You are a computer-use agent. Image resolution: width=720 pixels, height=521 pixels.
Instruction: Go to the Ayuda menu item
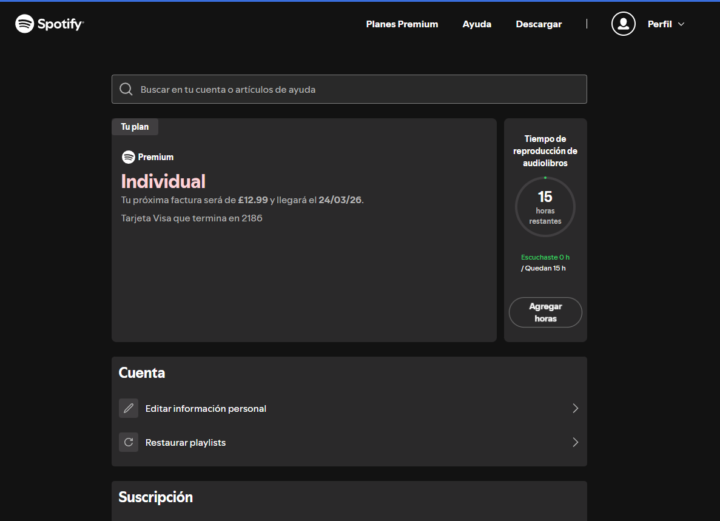(477, 24)
